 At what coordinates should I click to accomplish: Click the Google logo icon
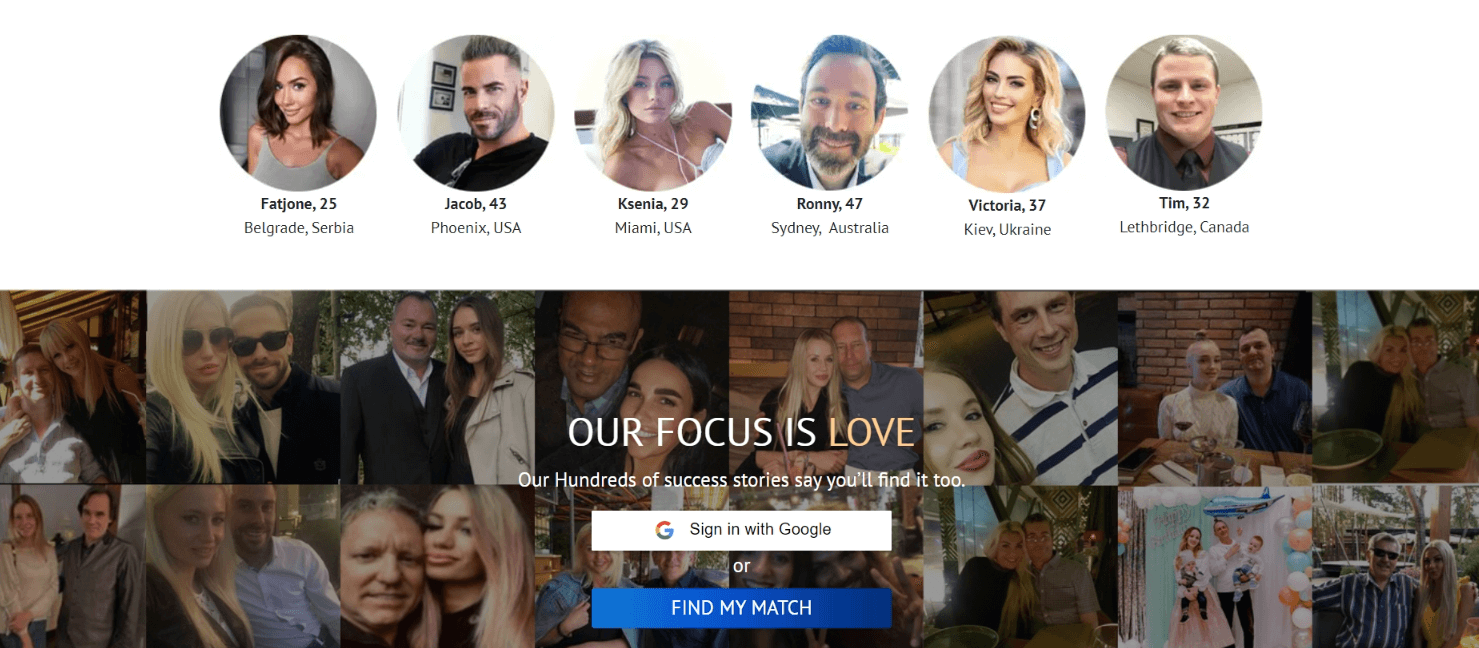tap(665, 530)
